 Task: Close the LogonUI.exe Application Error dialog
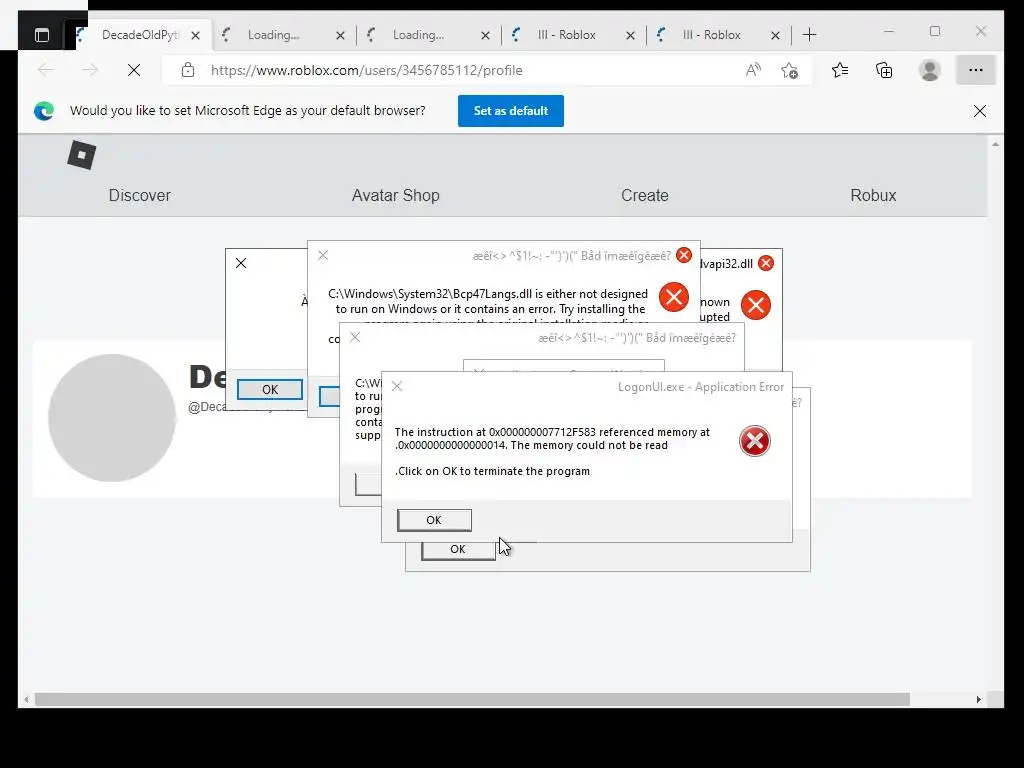click(x=396, y=387)
